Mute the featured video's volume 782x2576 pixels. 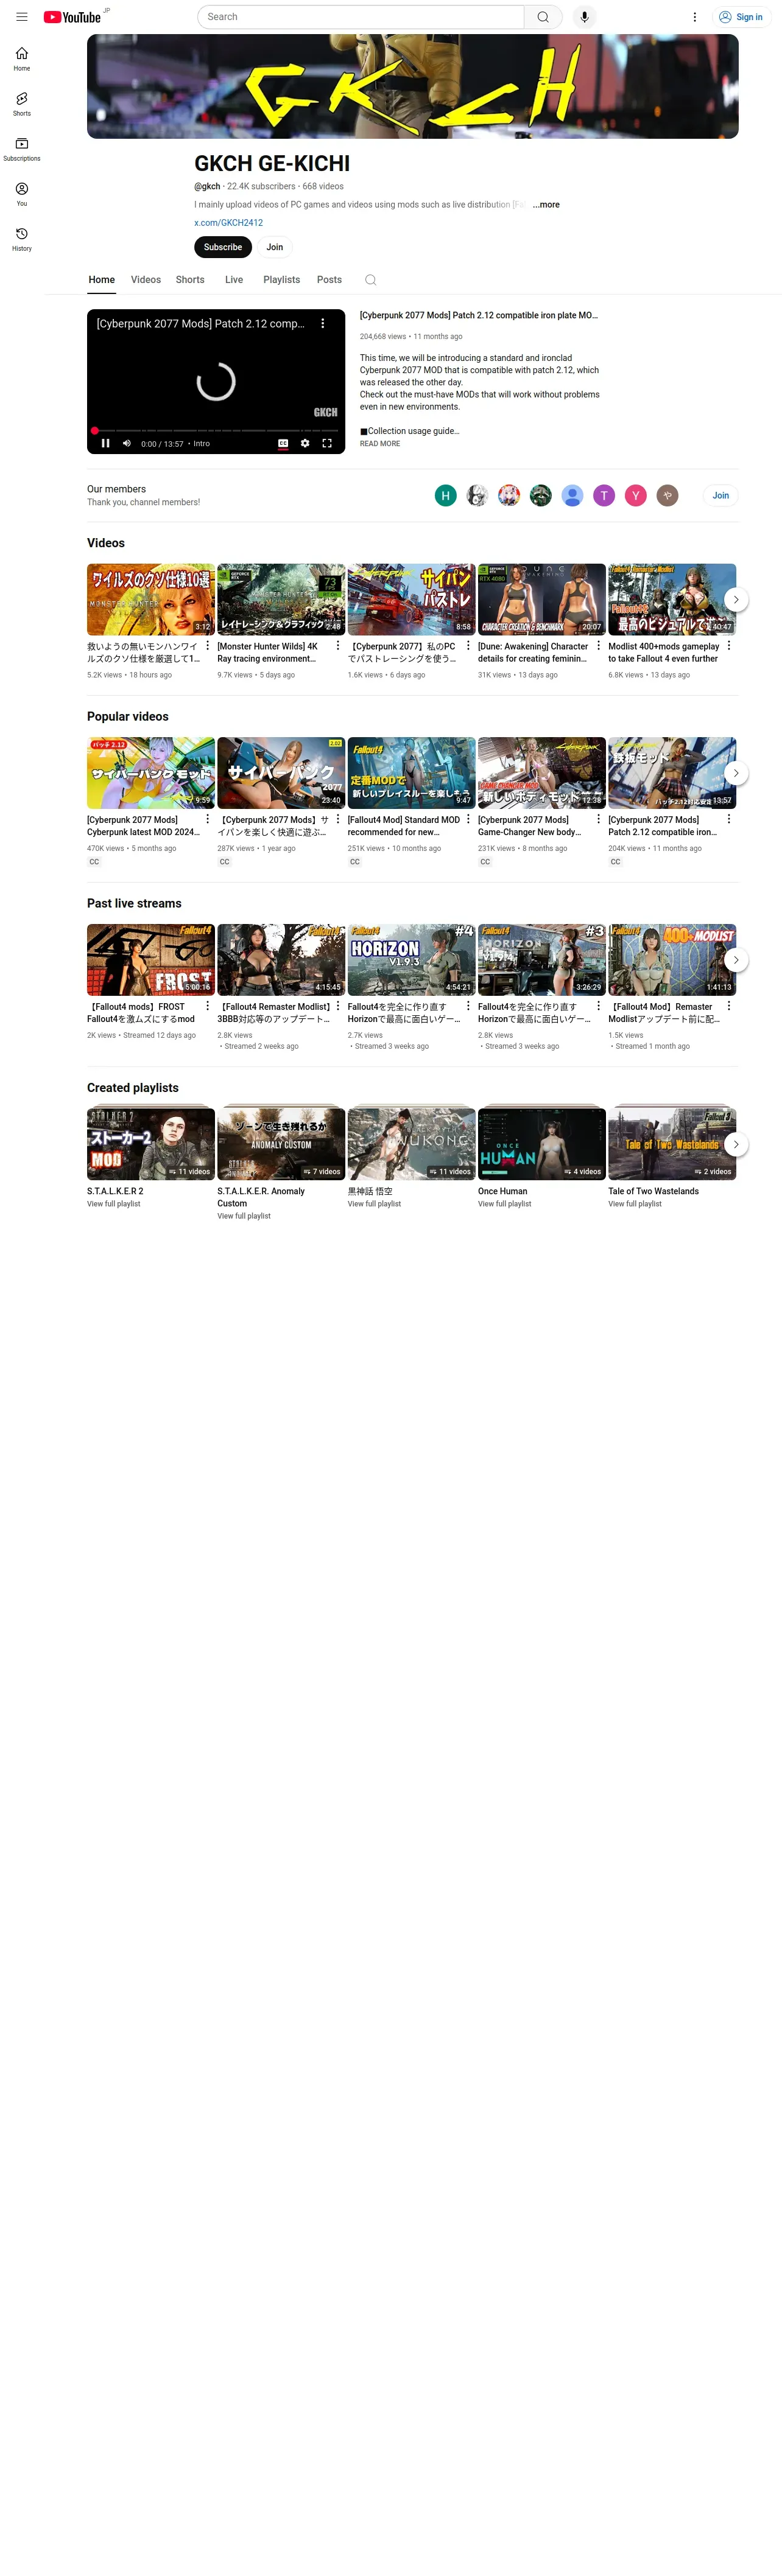point(127,443)
